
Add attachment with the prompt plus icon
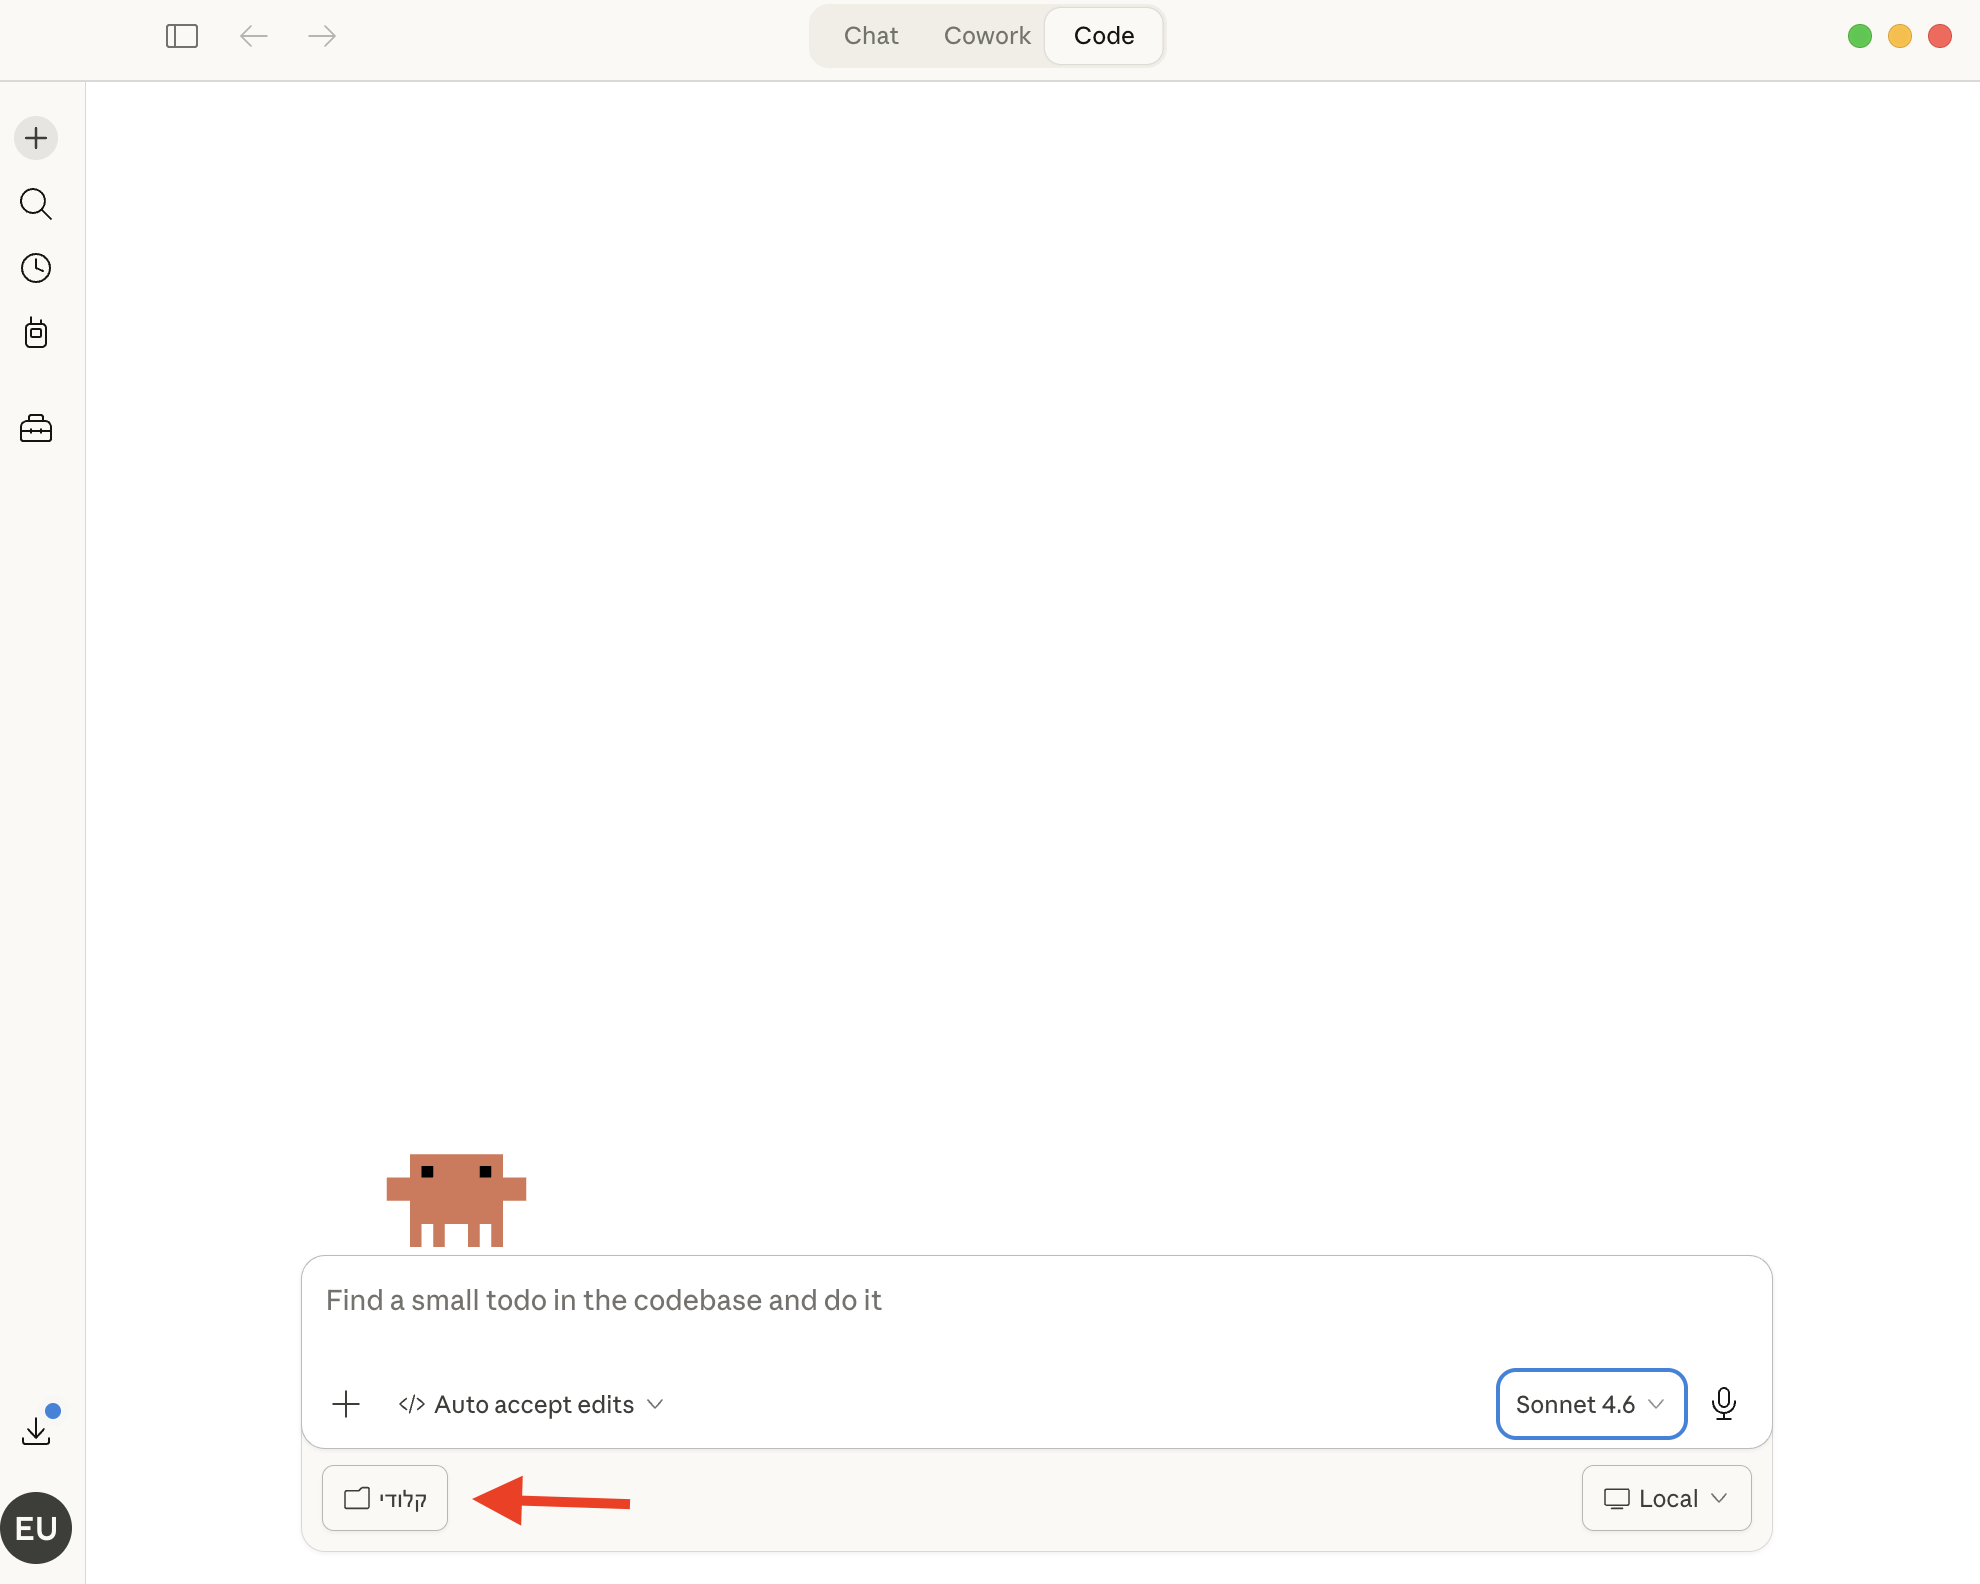click(x=346, y=1404)
